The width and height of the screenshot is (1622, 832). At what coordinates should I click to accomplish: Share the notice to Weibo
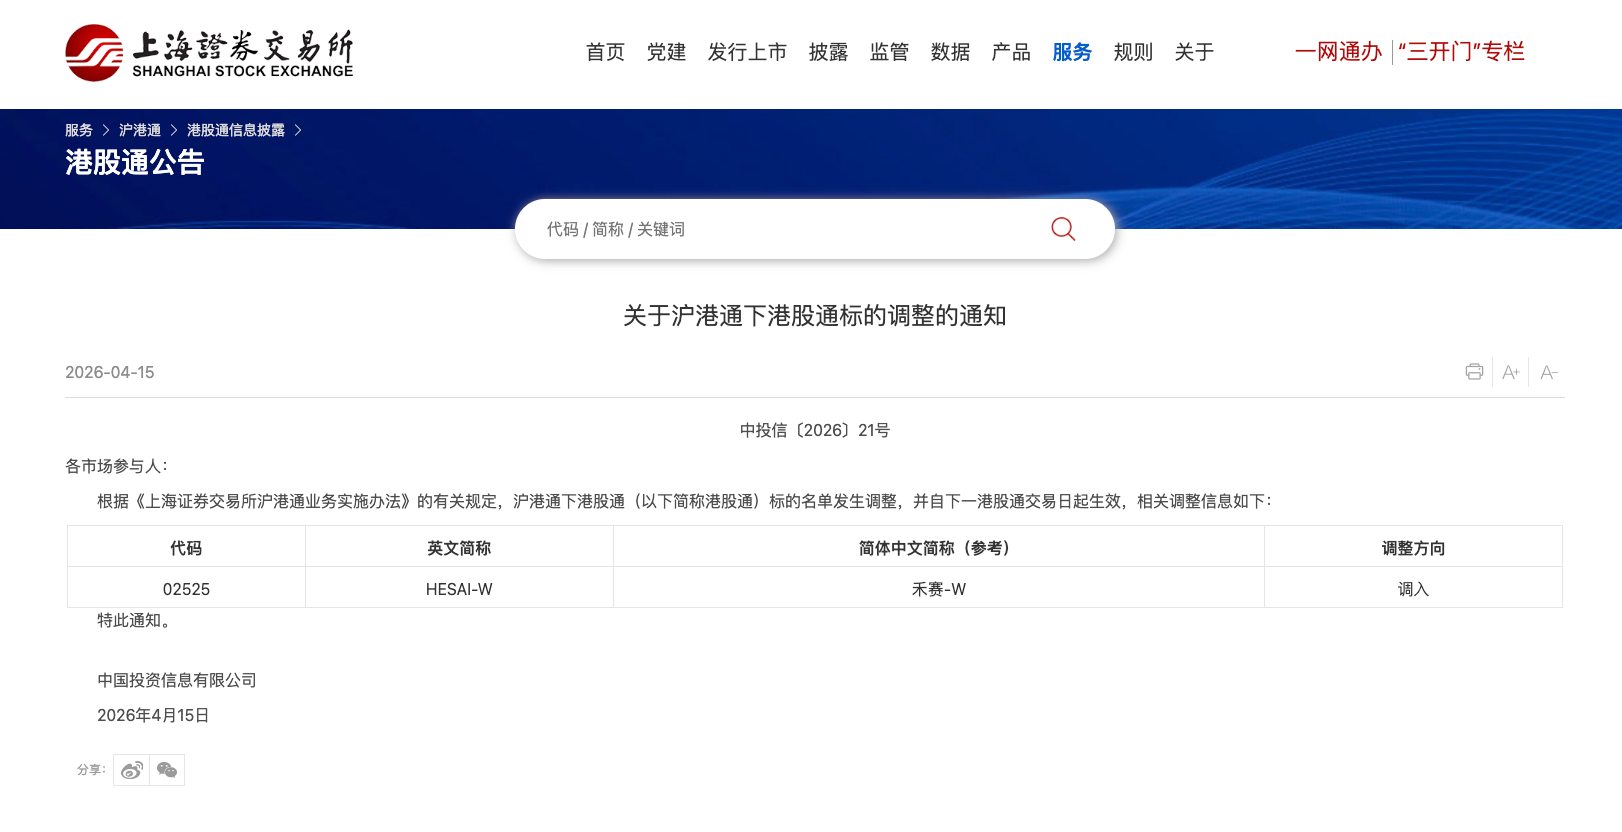pos(131,770)
